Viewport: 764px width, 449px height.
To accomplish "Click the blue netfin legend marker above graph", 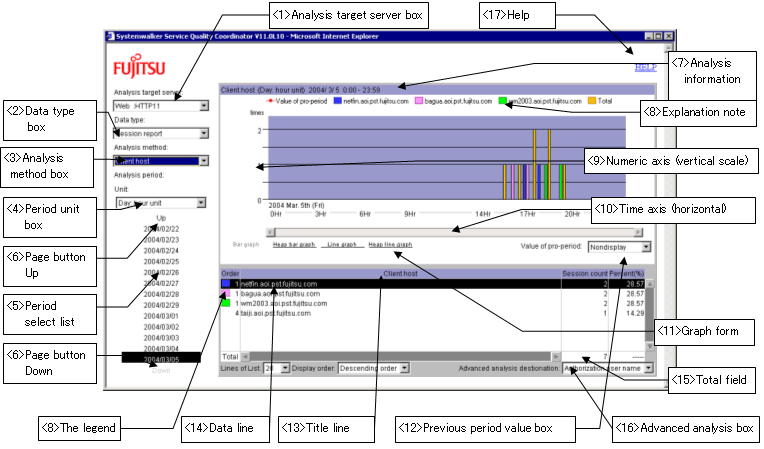I will pyautogui.click(x=338, y=101).
